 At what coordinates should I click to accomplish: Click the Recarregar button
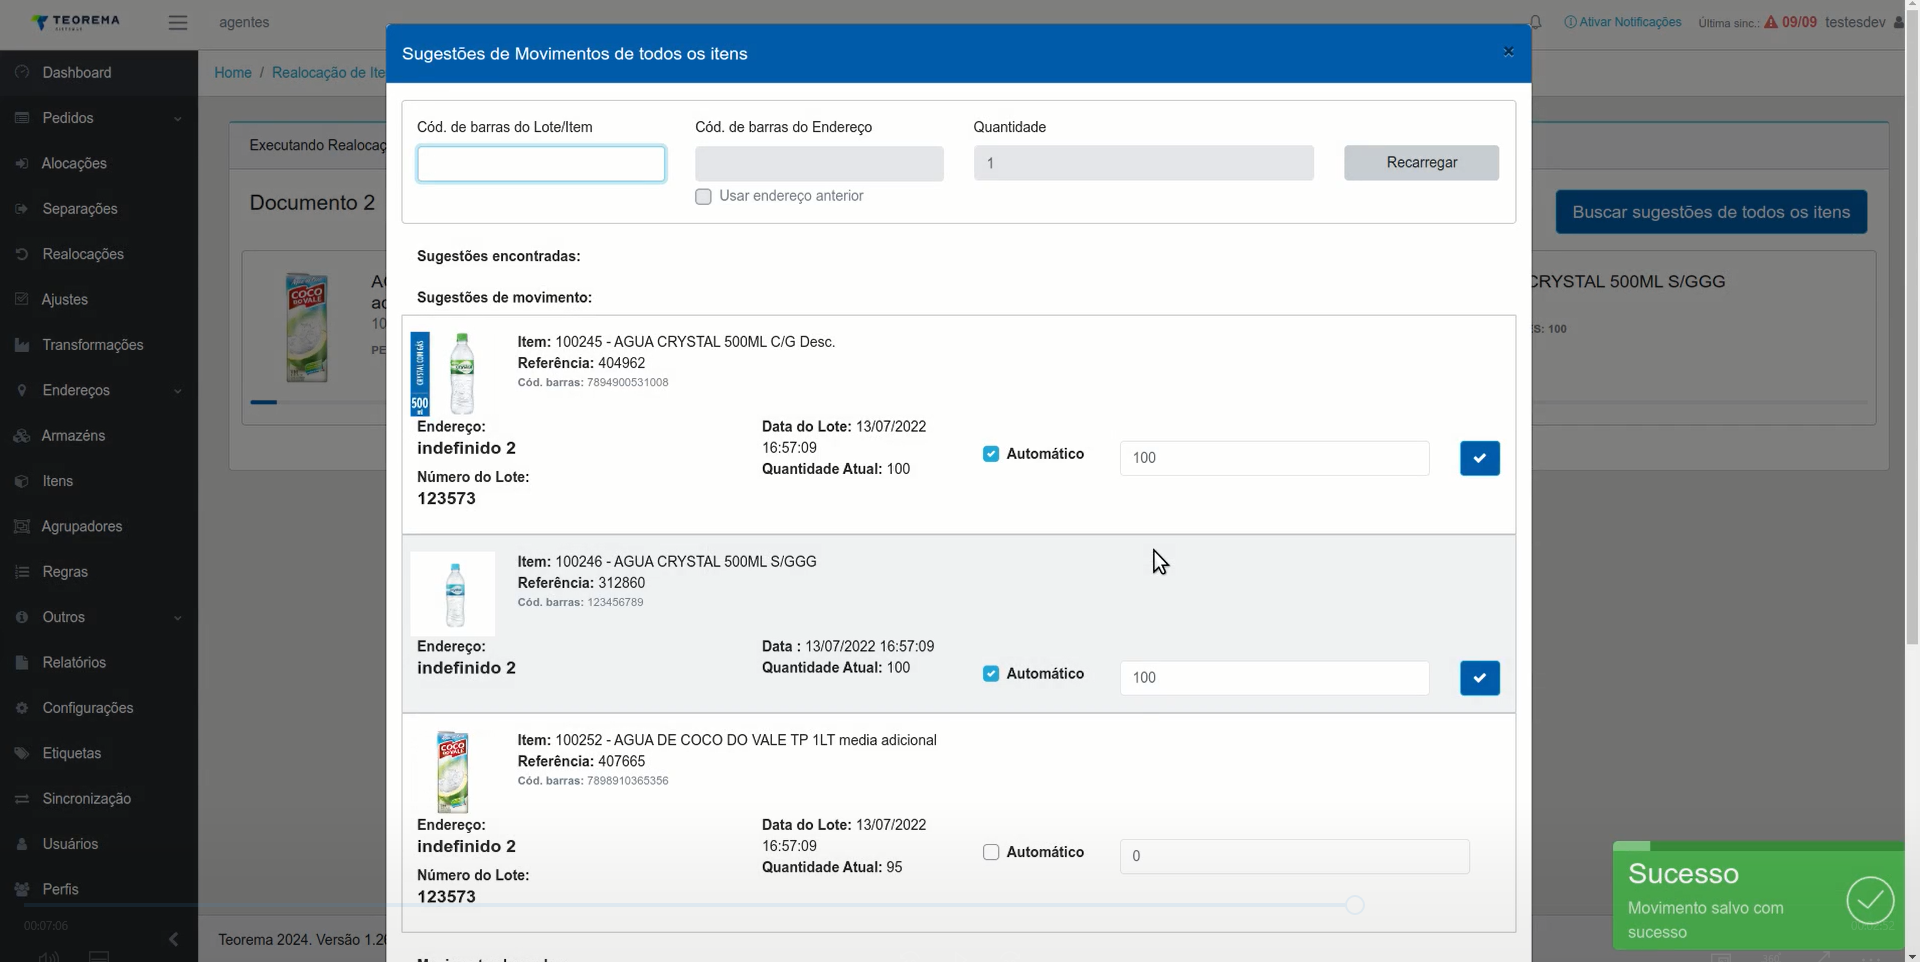click(x=1421, y=163)
